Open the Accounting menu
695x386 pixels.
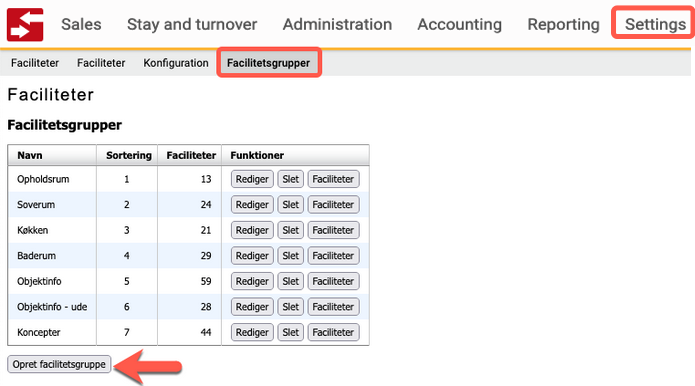[460, 24]
